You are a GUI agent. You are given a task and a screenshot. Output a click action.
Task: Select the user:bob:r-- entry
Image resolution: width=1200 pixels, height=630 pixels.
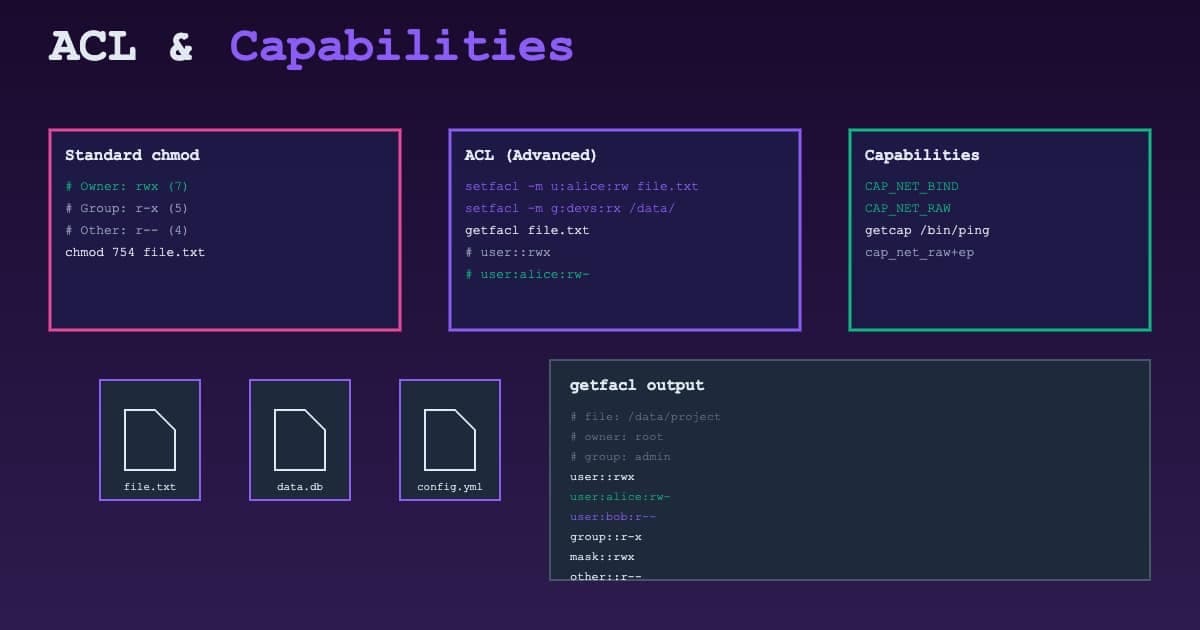[611, 516]
